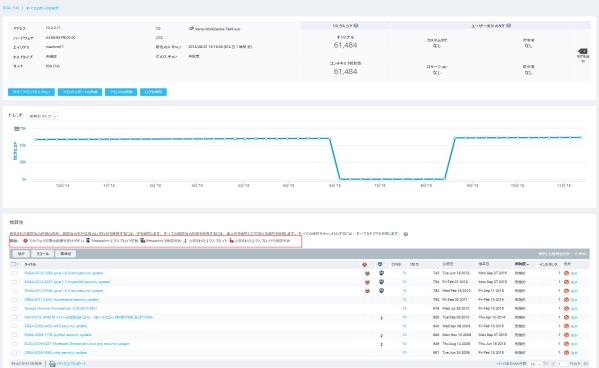Click the help icon after the vulnerabilities description text
Screen dimensions: 599x368
point(406,234)
